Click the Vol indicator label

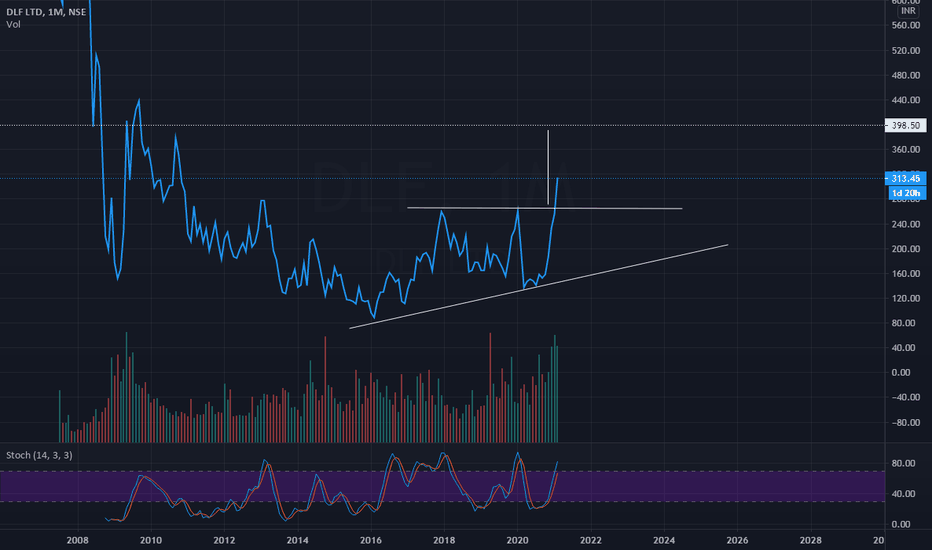click(13, 24)
